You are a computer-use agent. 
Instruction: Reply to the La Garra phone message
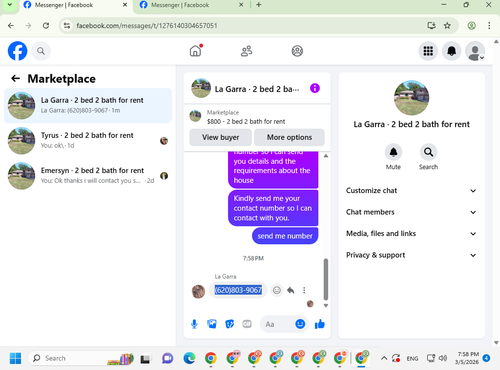tap(291, 290)
